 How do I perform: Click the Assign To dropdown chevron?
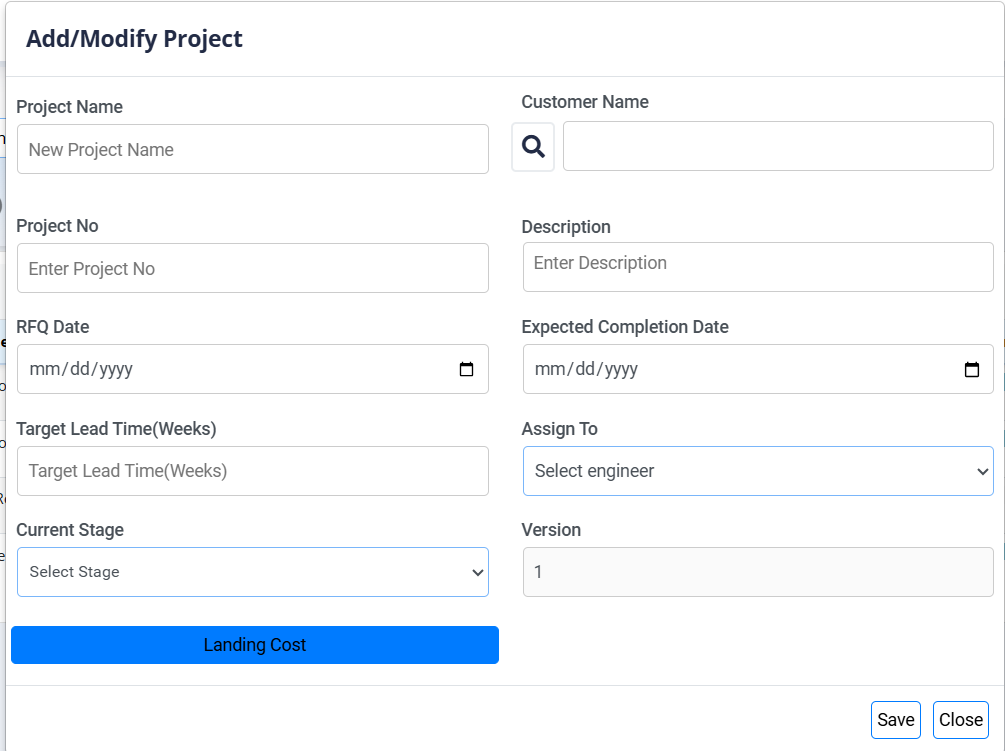pyautogui.click(x=981, y=471)
